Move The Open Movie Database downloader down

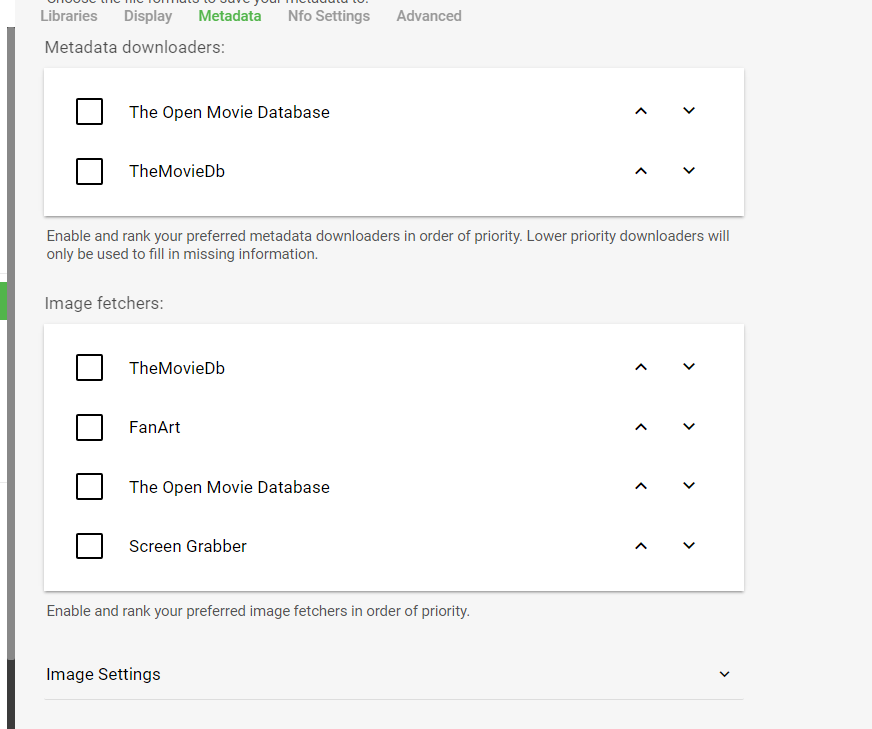689,111
